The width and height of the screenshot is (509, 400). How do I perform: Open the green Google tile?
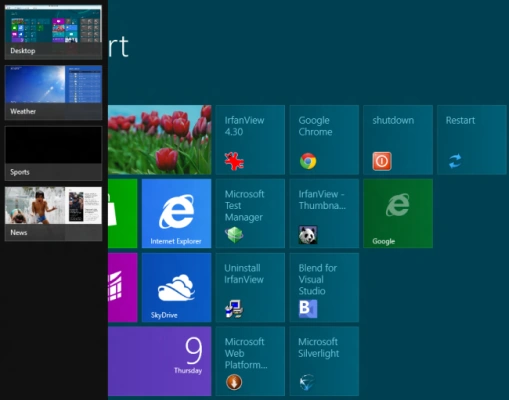[x=398, y=213]
